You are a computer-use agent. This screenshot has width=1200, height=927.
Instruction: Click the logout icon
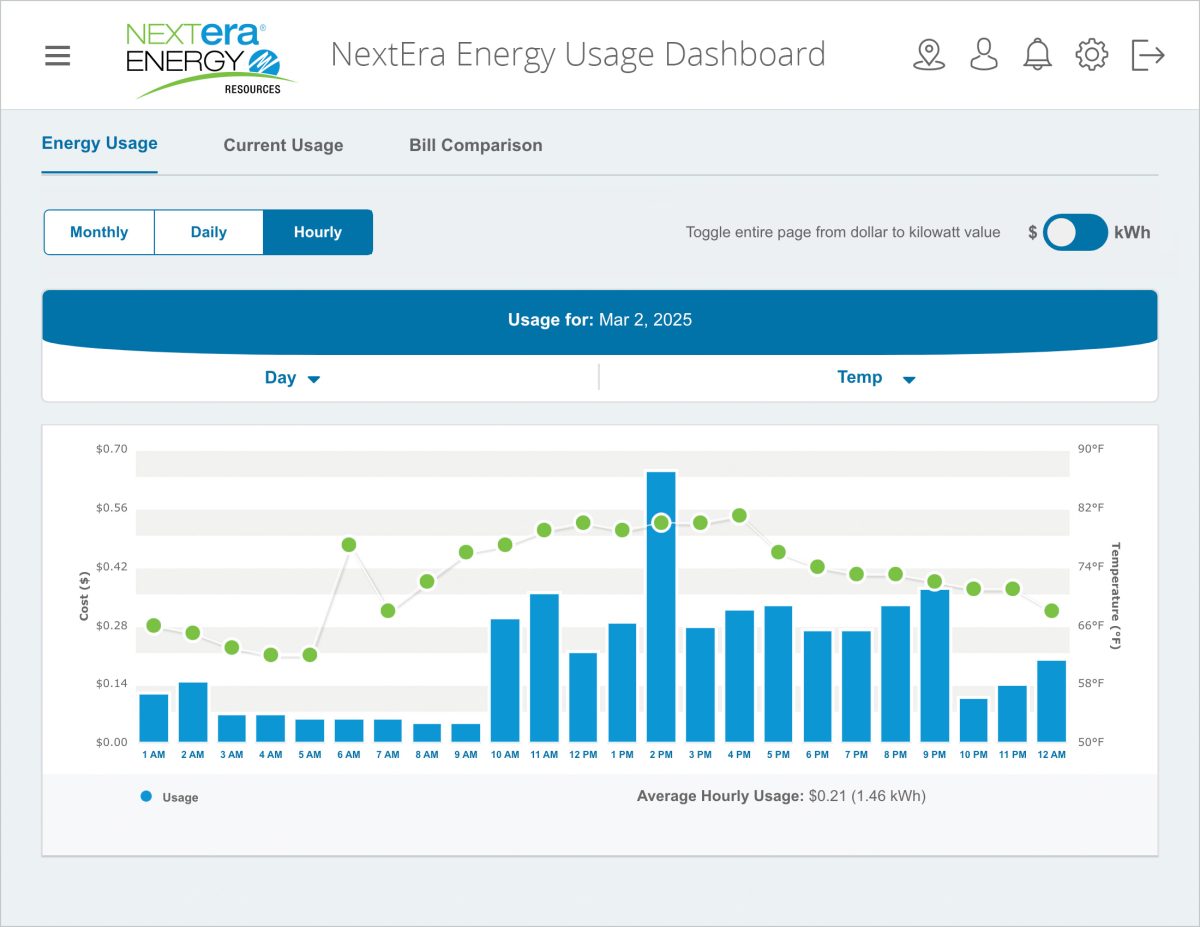pyautogui.click(x=1148, y=55)
